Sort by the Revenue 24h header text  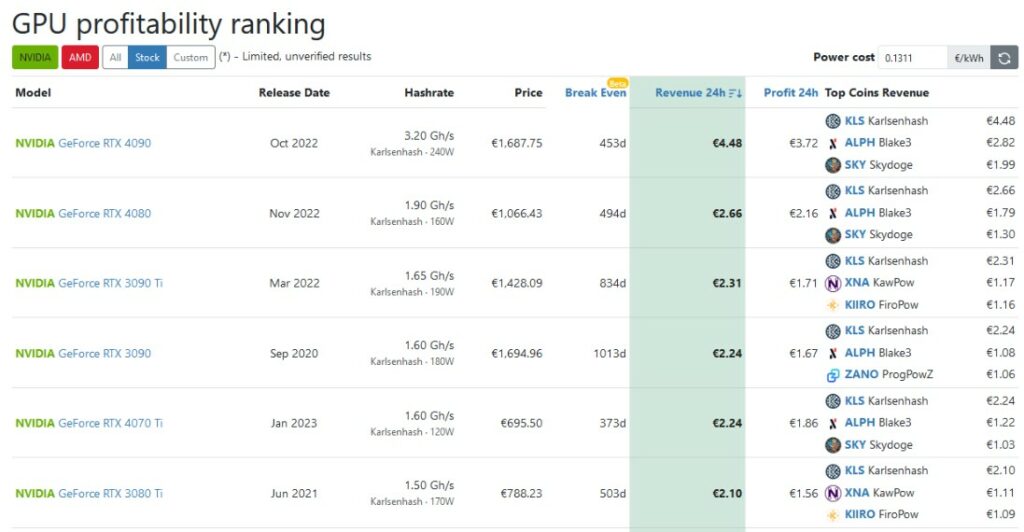click(690, 93)
